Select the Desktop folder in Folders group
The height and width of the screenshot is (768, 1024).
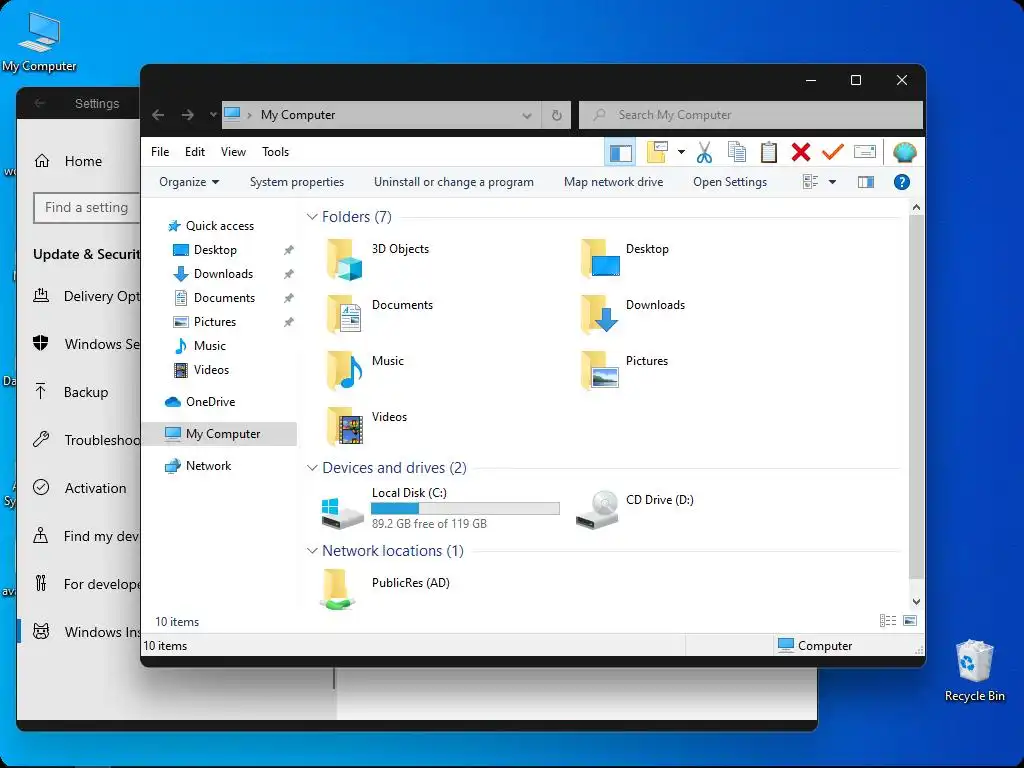pyautogui.click(x=624, y=259)
